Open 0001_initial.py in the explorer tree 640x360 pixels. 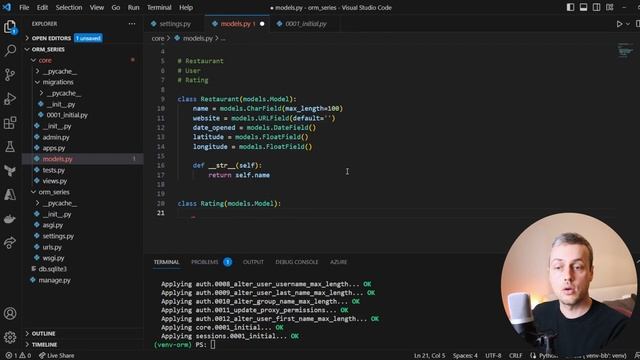click(67, 115)
